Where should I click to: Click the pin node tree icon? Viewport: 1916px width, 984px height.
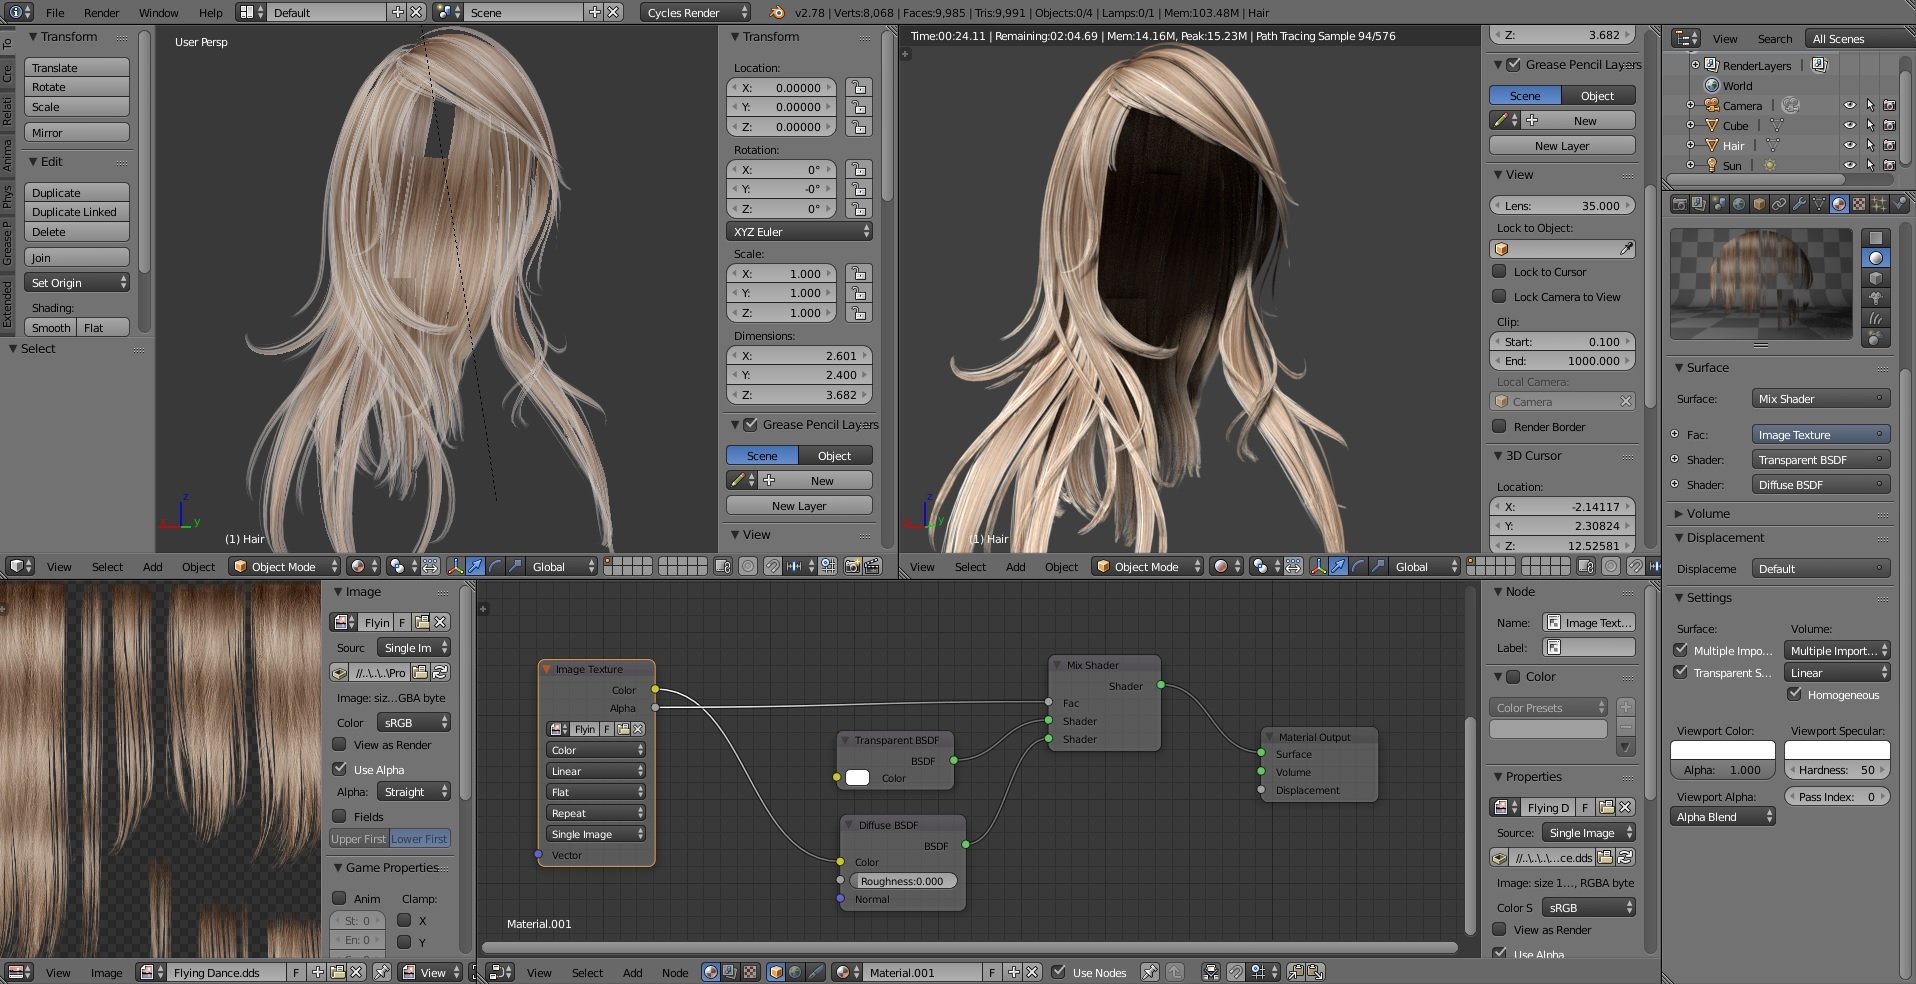point(1148,972)
